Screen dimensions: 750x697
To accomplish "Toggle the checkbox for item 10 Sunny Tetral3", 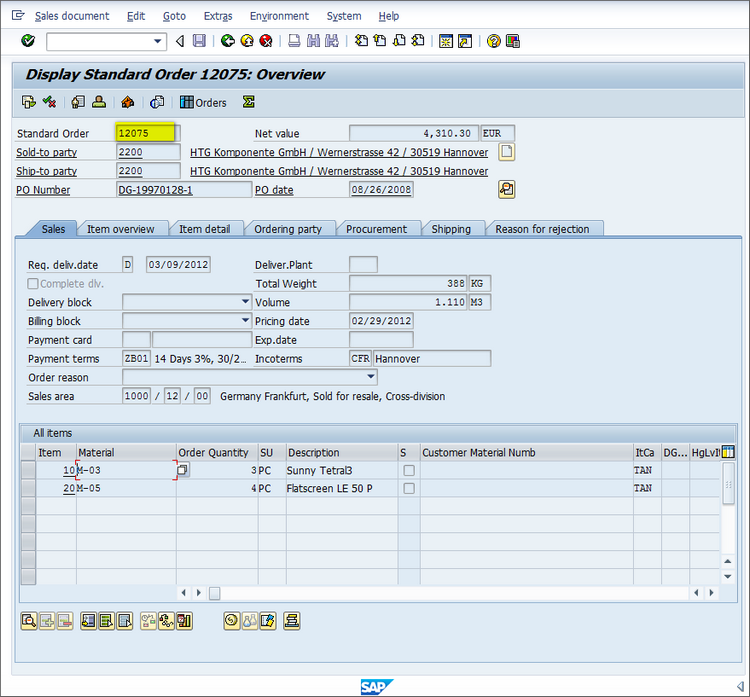I will pyautogui.click(x=408, y=470).
